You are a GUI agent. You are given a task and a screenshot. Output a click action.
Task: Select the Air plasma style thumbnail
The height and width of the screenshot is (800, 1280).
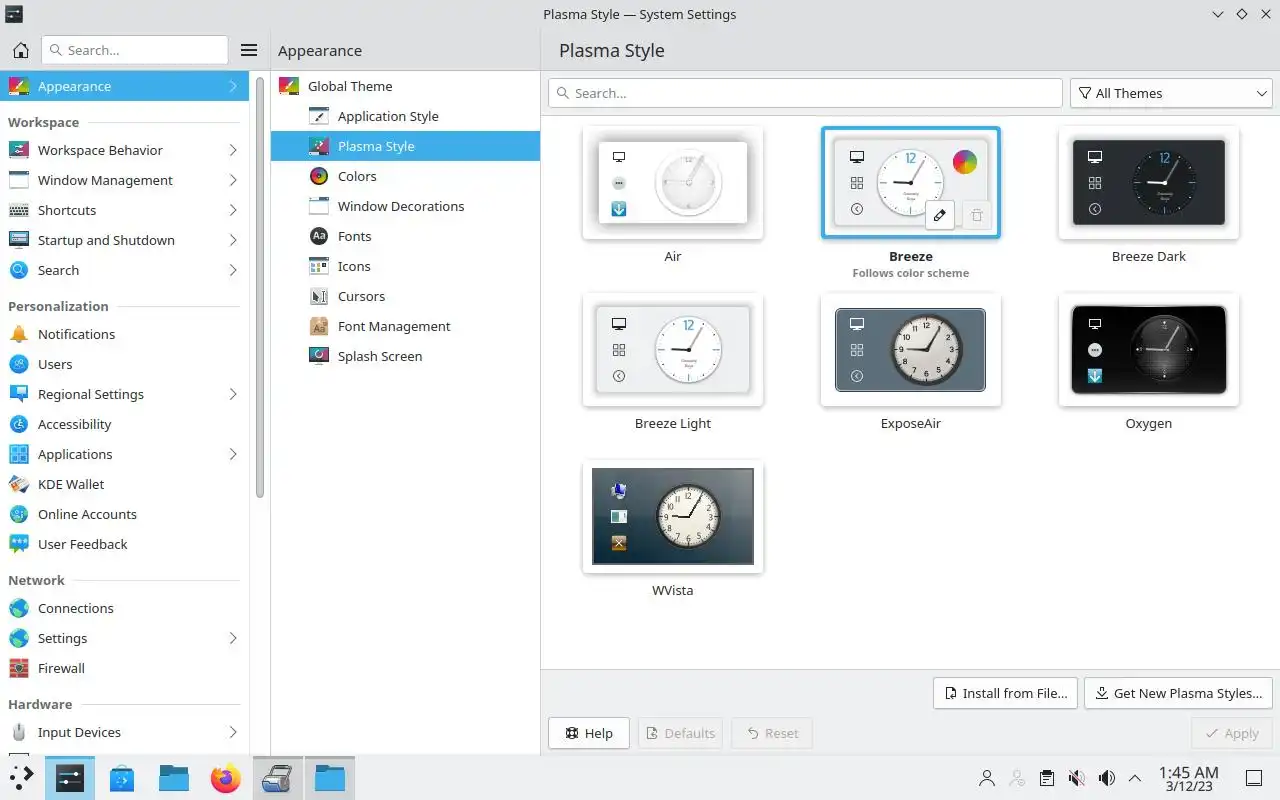[673, 183]
